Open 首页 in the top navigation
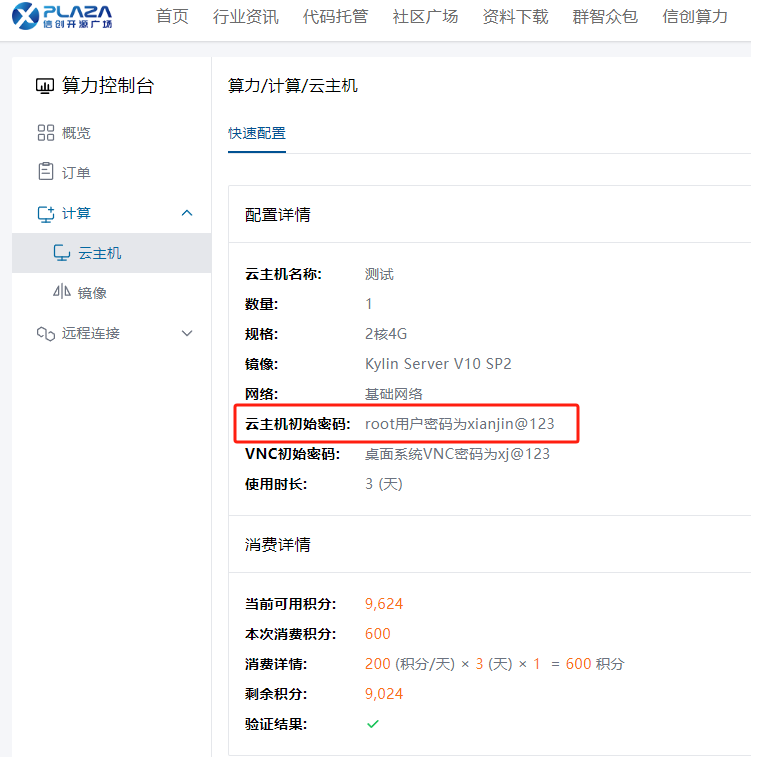This screenshot has height=761, width=760. point(172,17)
